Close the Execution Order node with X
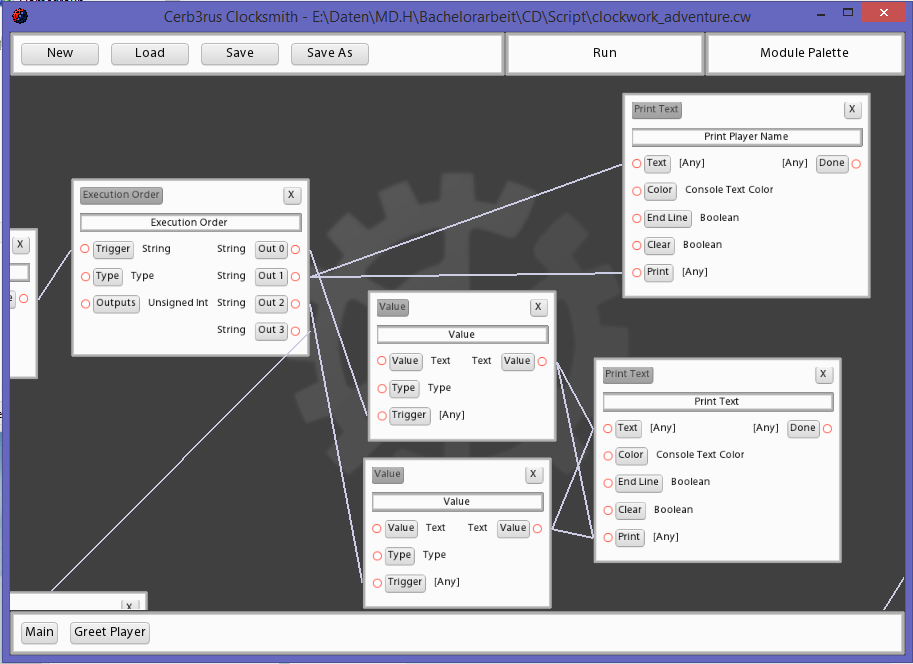The image size is (913, 664). (x=291, y=195)
